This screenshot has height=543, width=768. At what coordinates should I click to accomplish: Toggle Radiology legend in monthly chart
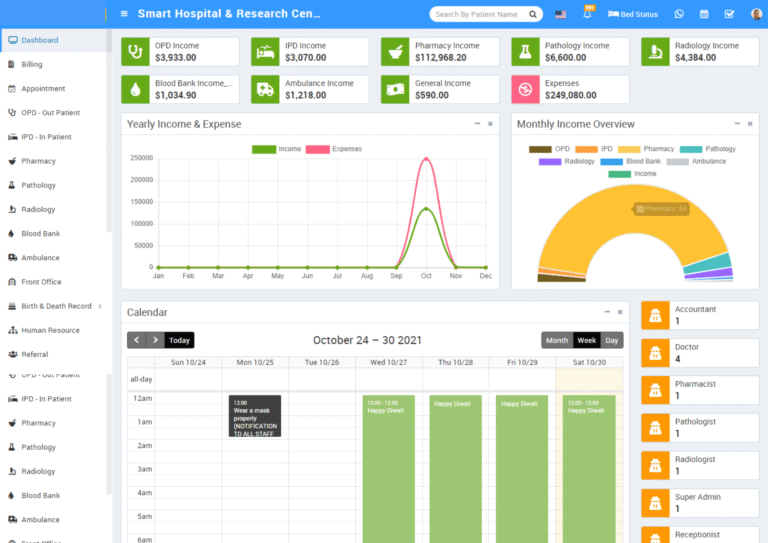[567, 162]
